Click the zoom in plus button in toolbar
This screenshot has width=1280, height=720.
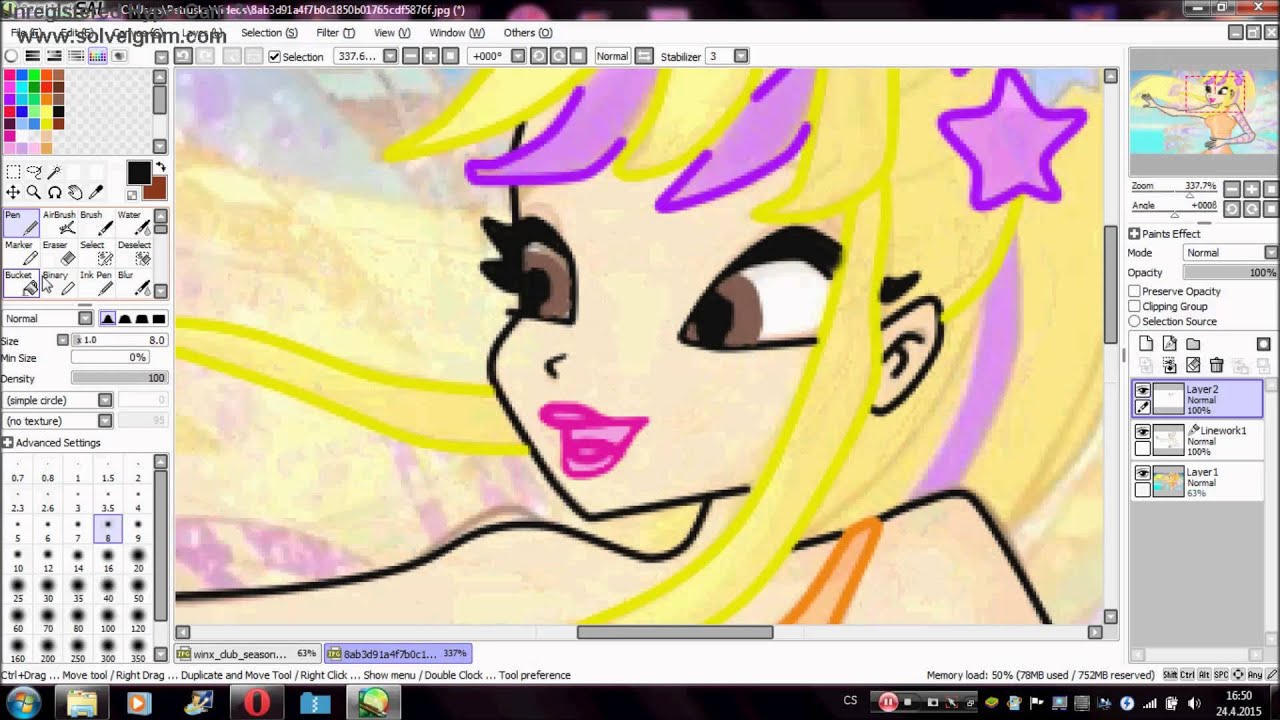point(431,56)
